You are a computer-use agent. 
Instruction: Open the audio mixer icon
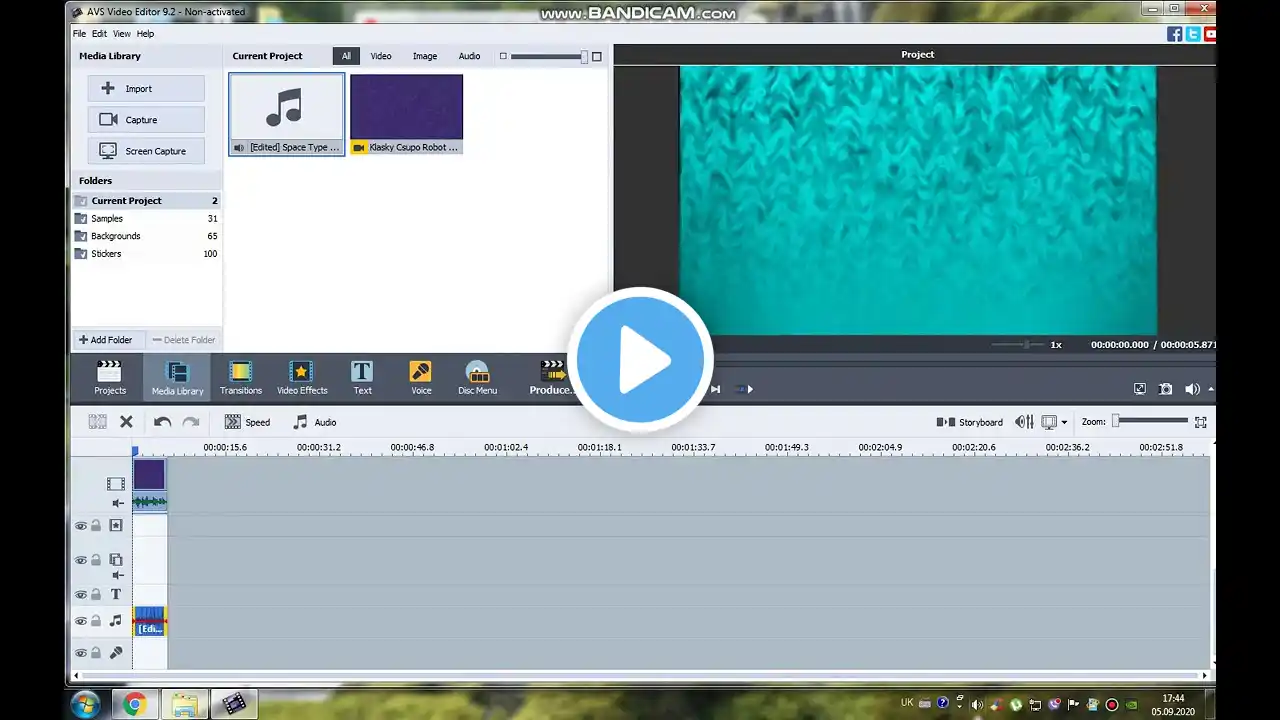(1024, 422)
